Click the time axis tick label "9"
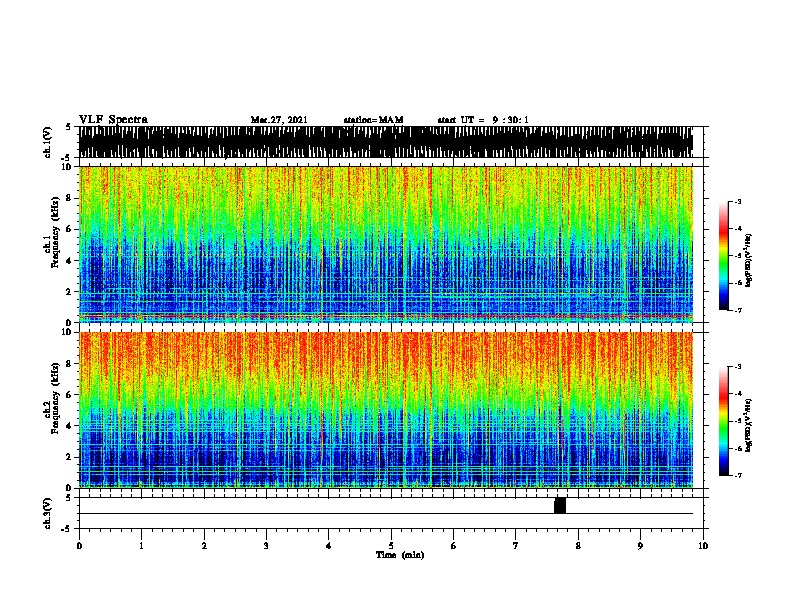Viewport: 792px width, 612px height. click(640, 546)
